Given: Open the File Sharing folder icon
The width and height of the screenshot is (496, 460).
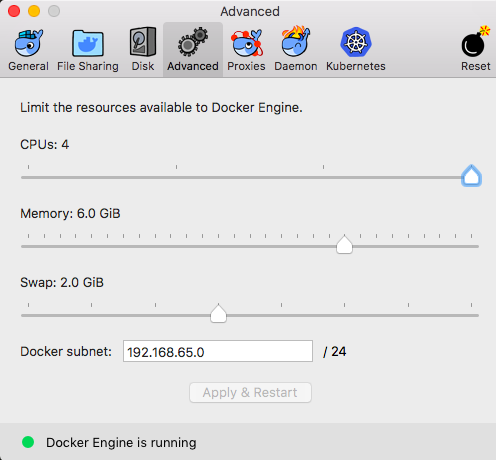Looking at the screenshot, I should (88, 43).
